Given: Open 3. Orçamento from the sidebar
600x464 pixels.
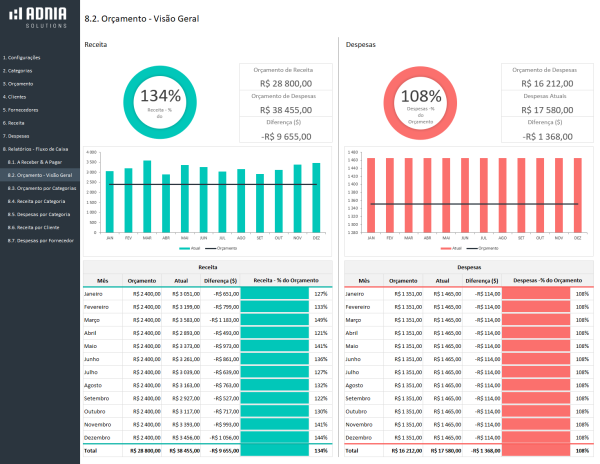Looking at the screenshot, I should [19, 84].
